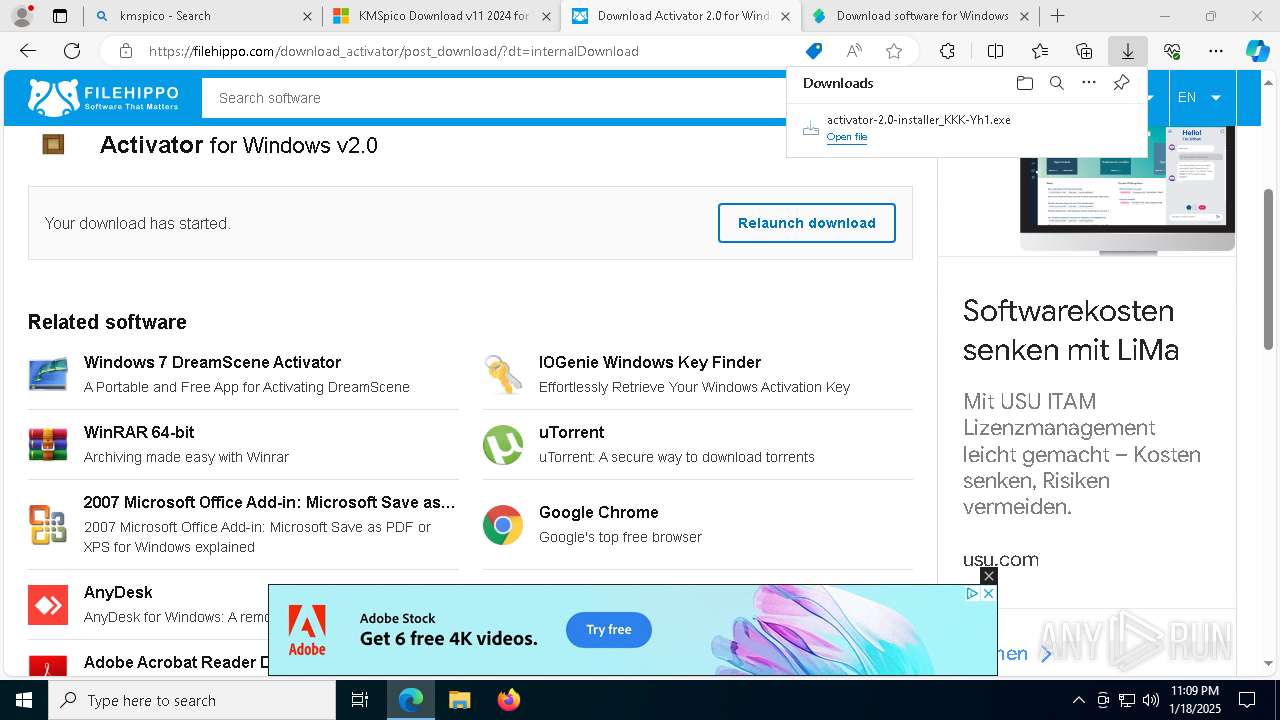Viewport: 1280px width, 720px height.
Task: Open the uTorrent title link
Action: 571,432
